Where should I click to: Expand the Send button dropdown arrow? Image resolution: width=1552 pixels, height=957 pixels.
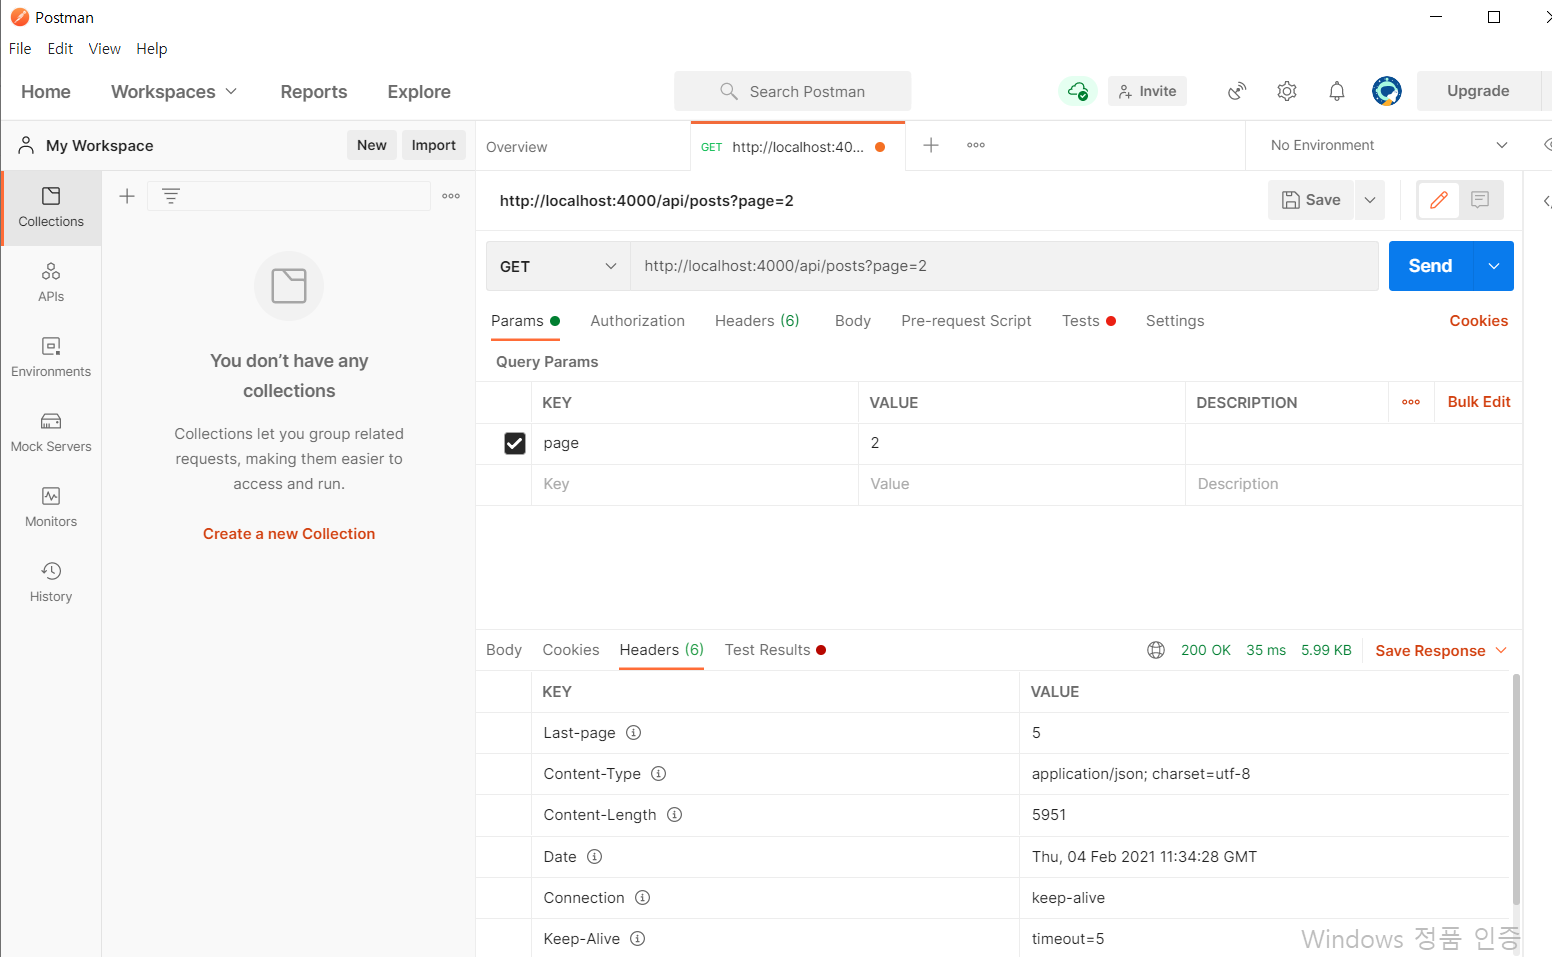[1494, 266]
